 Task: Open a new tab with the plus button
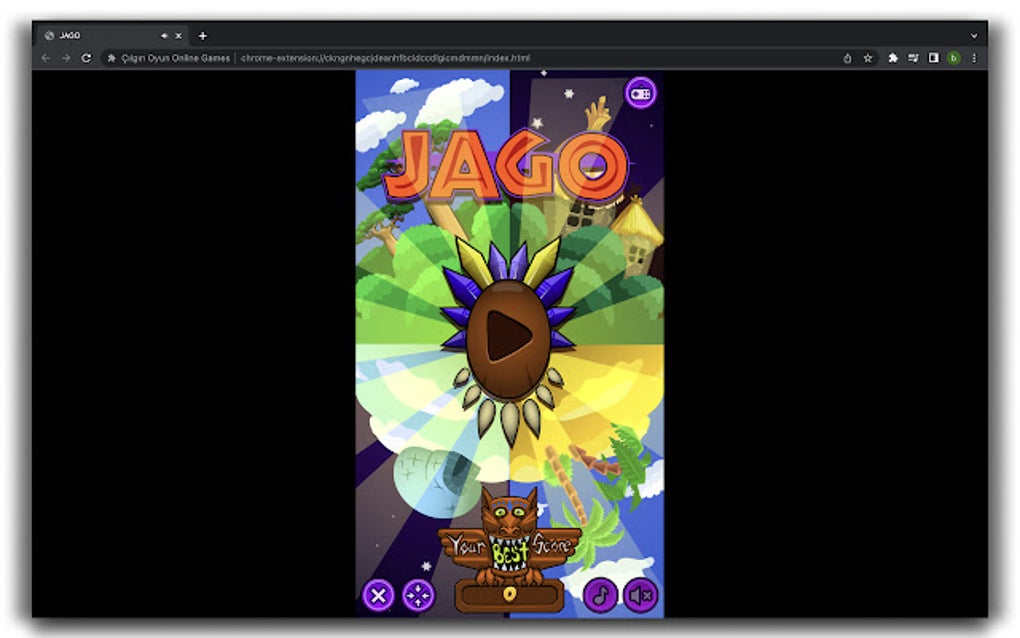[x=201, y=35]
